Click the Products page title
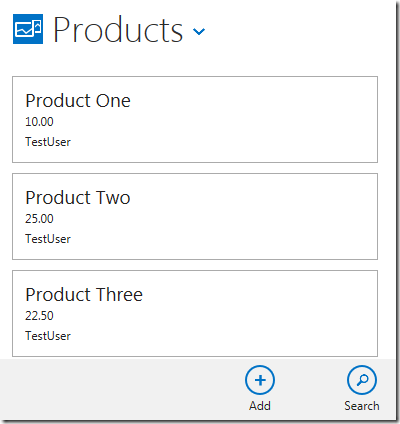400x424 pixels. click(x=118, y=30)
